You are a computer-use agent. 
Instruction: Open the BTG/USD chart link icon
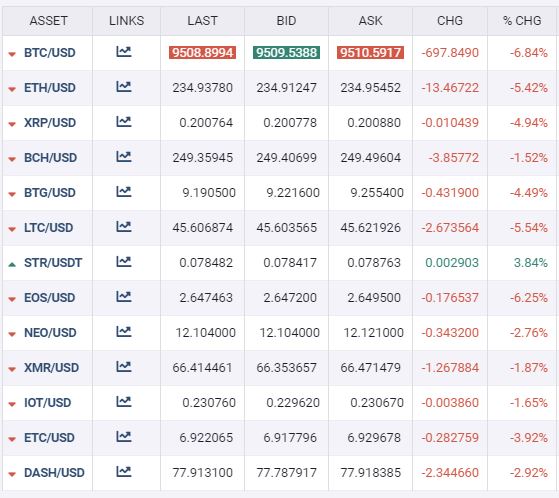(x=124, y=192)
